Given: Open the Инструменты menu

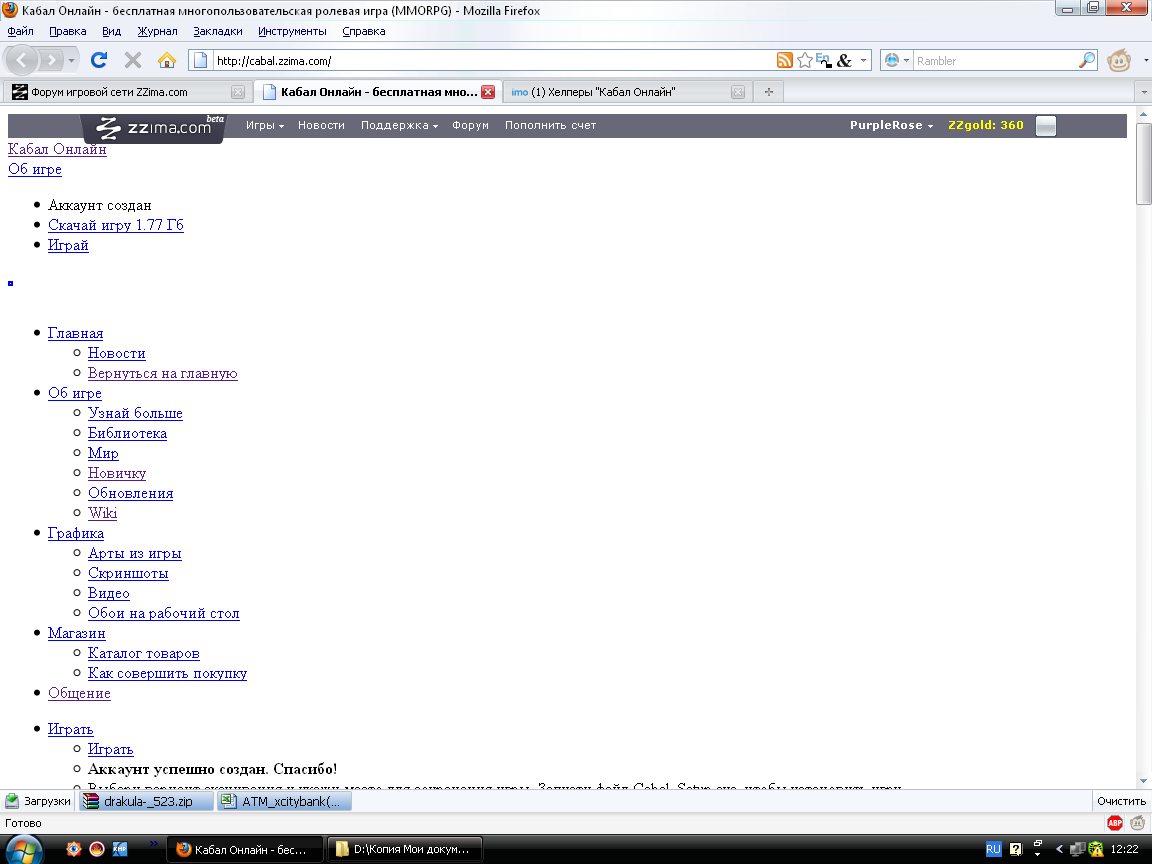Looking at the screenshot, I should pyautogui.click(x=292, y=31).
